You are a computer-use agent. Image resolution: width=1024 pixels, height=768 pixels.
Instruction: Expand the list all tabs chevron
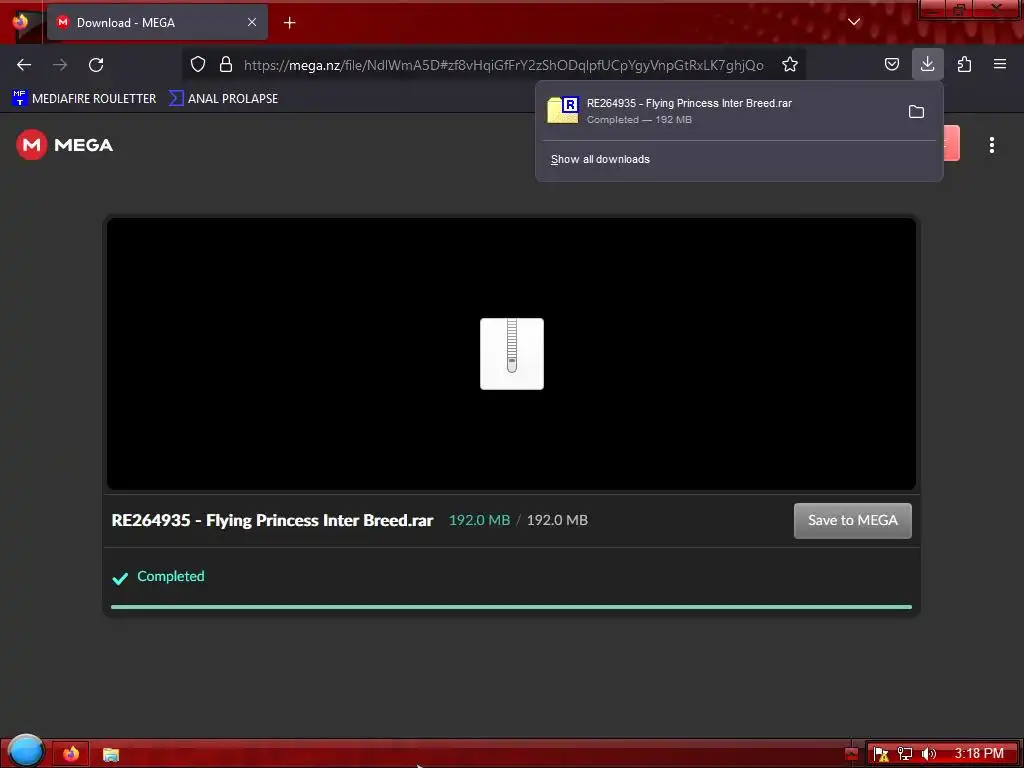point(854,22)
